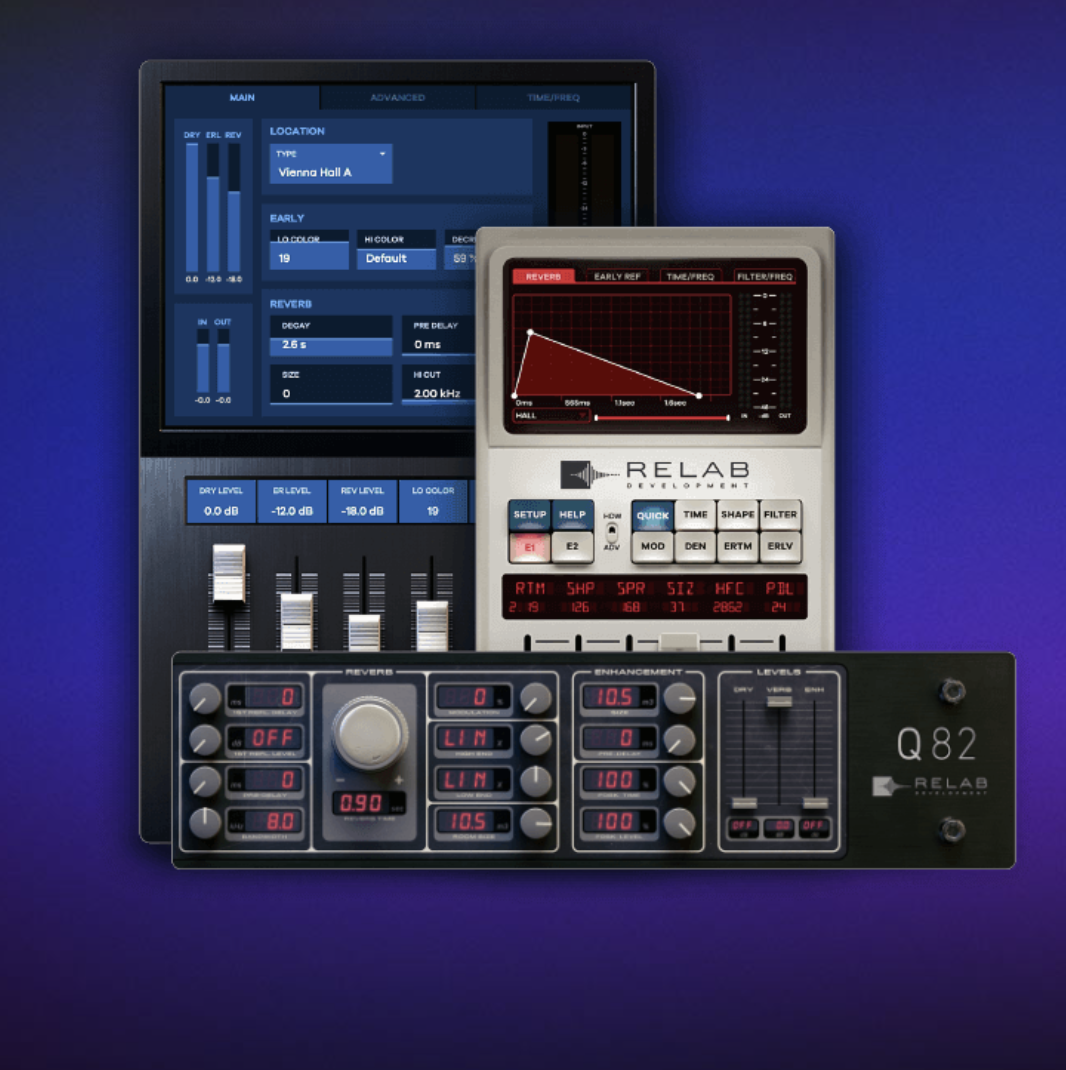Screen dimensions: 1066x1070
Task: Turn the Q82 1st Refl. Delay knob
Action: [204, 698]
